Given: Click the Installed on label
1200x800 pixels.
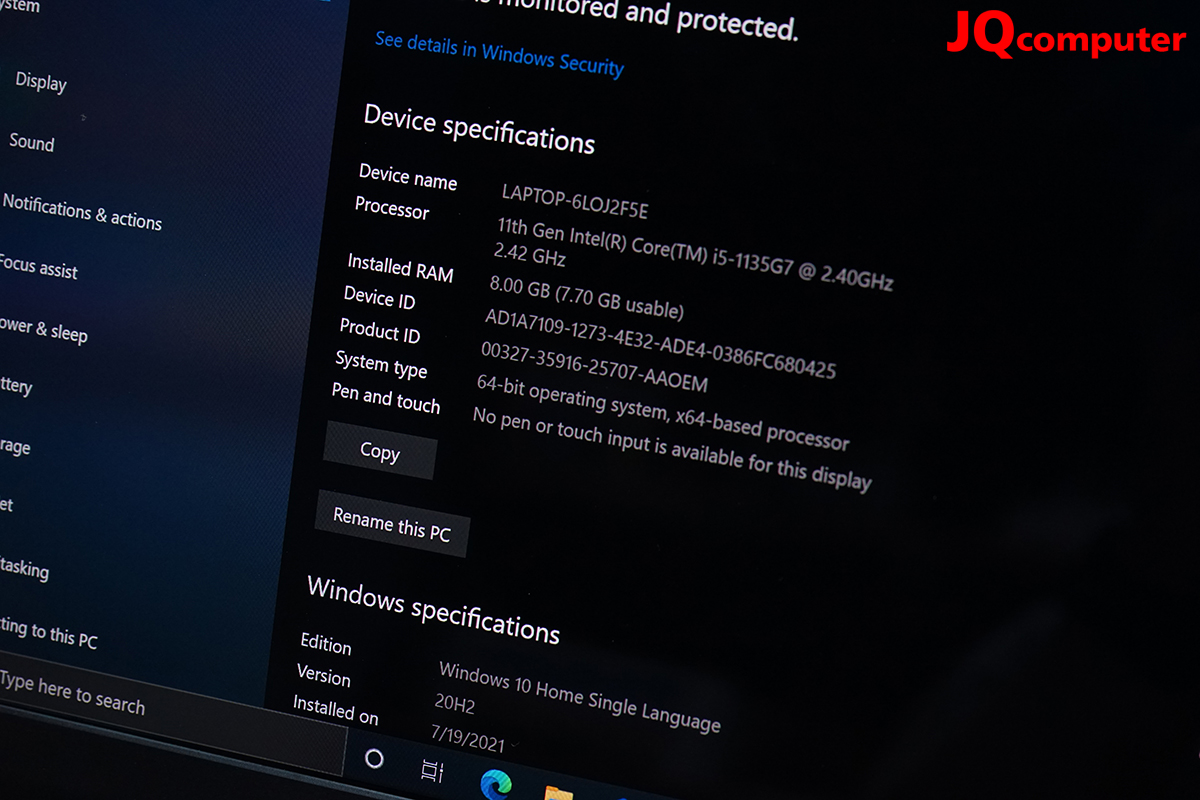Looking at the screenshot, I should click(x=336, y=709).
